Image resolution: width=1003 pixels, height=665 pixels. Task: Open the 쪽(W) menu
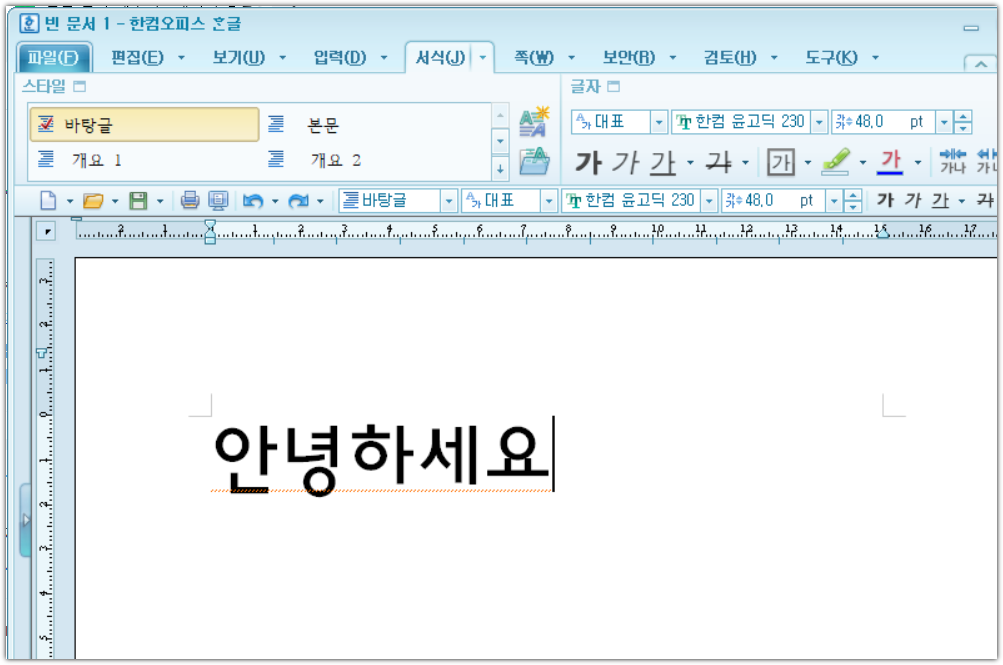point(533,58)
